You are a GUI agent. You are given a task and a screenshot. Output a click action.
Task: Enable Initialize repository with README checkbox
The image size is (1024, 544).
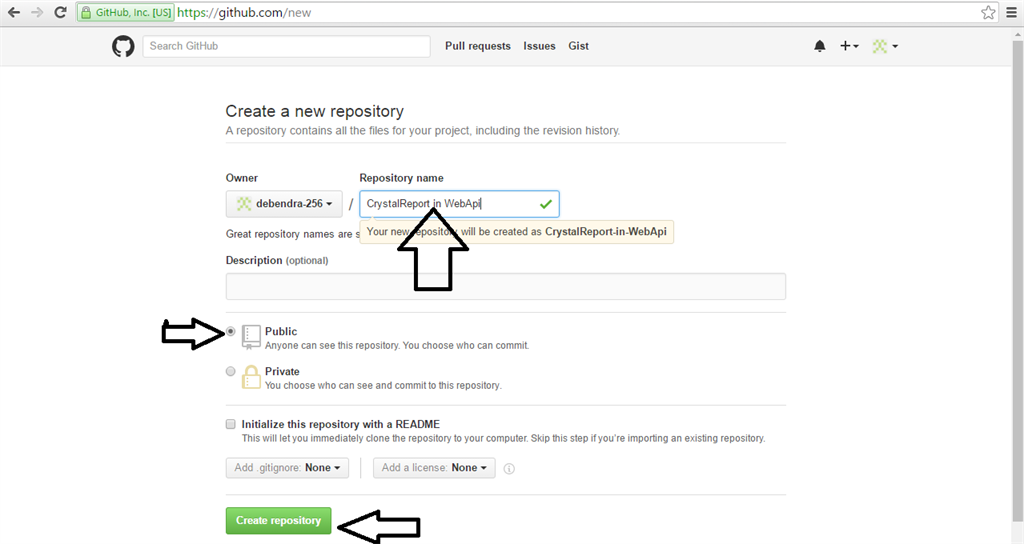tap(231, 424)
